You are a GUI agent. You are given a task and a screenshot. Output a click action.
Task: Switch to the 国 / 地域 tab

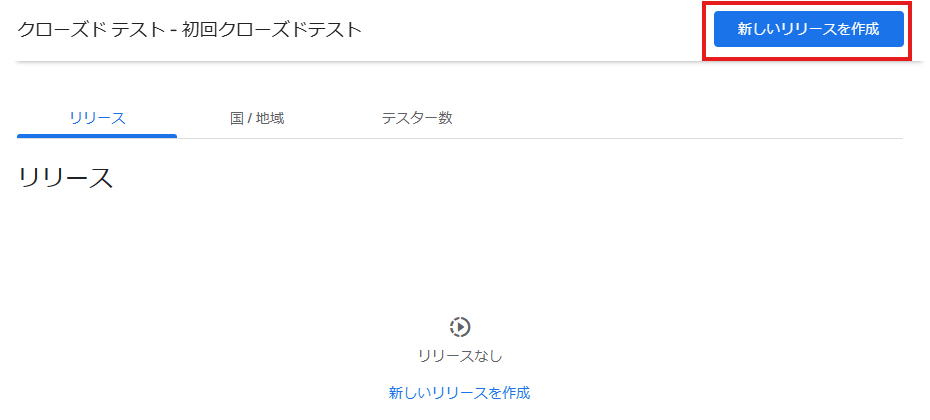(x=257, y=118)
